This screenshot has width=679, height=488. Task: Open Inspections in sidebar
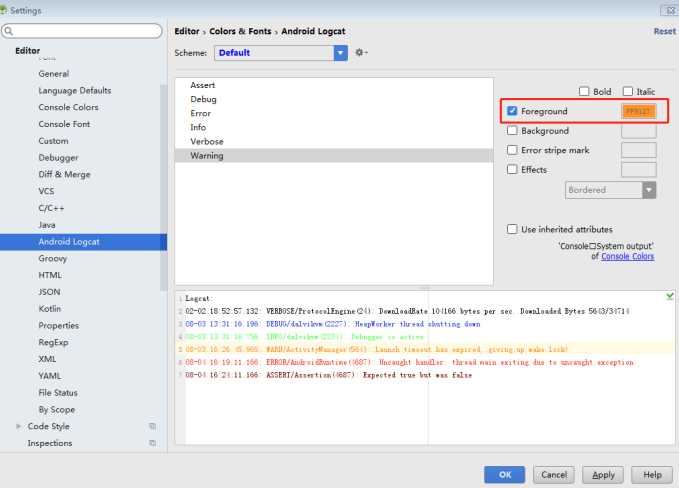click(x=50, y=443)
